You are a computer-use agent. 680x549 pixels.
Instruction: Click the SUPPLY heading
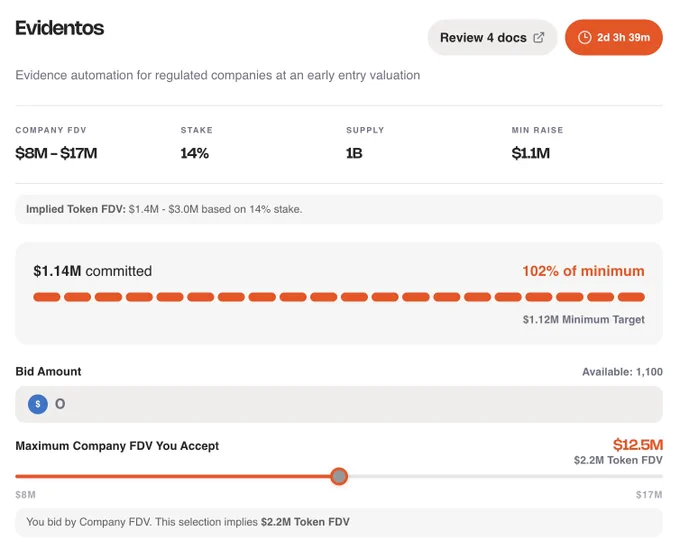coord(365,130)
